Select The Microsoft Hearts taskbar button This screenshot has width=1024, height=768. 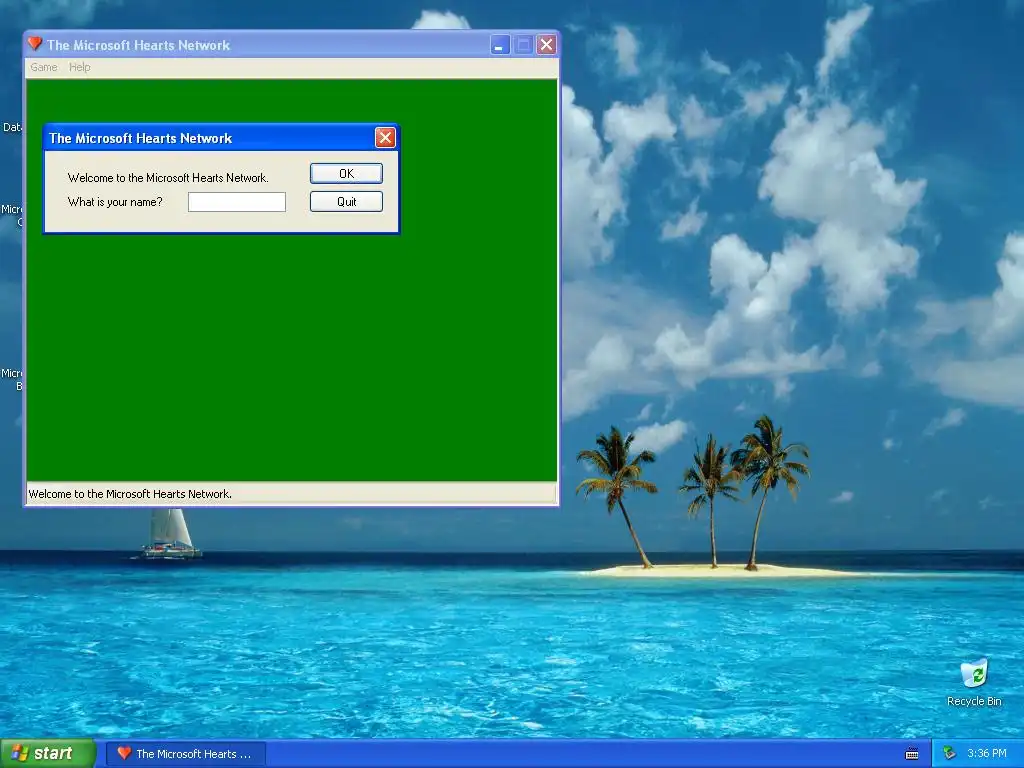click(x=186, y=754)
